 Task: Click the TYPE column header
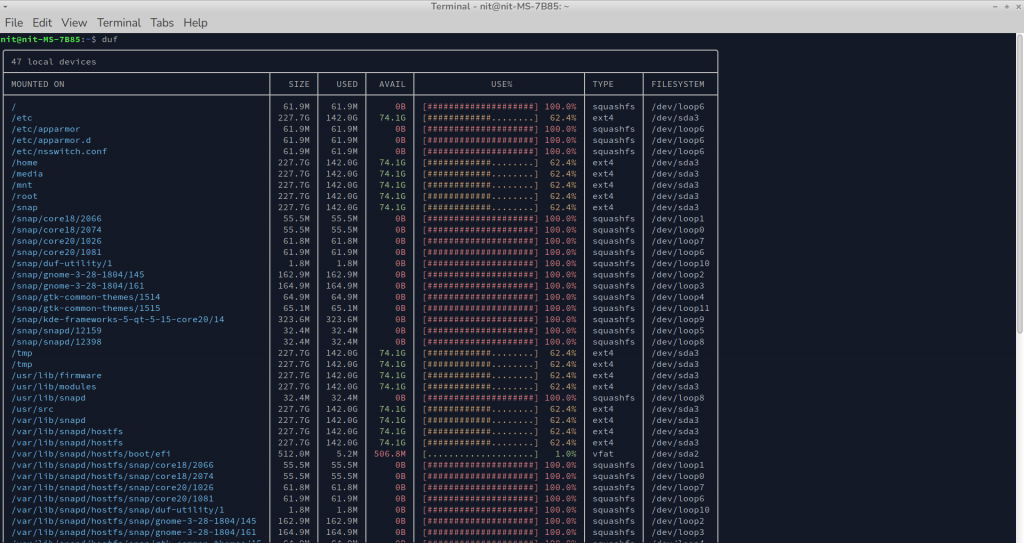pyautogui.click(x=603, y=84)
